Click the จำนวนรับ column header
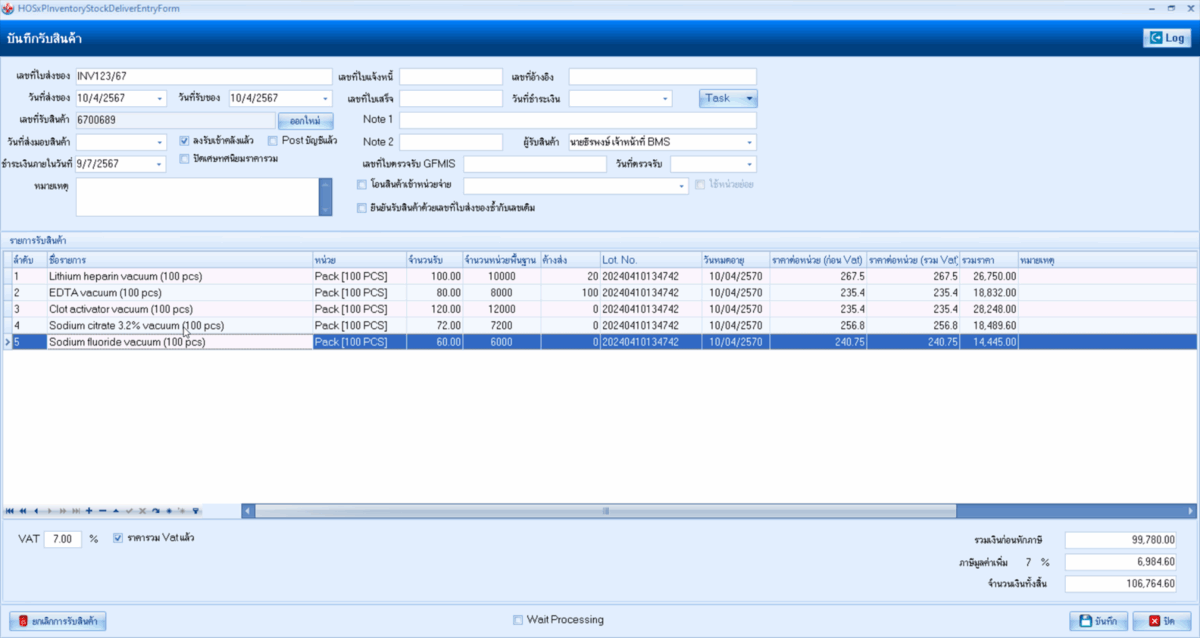 pos(434,260)
